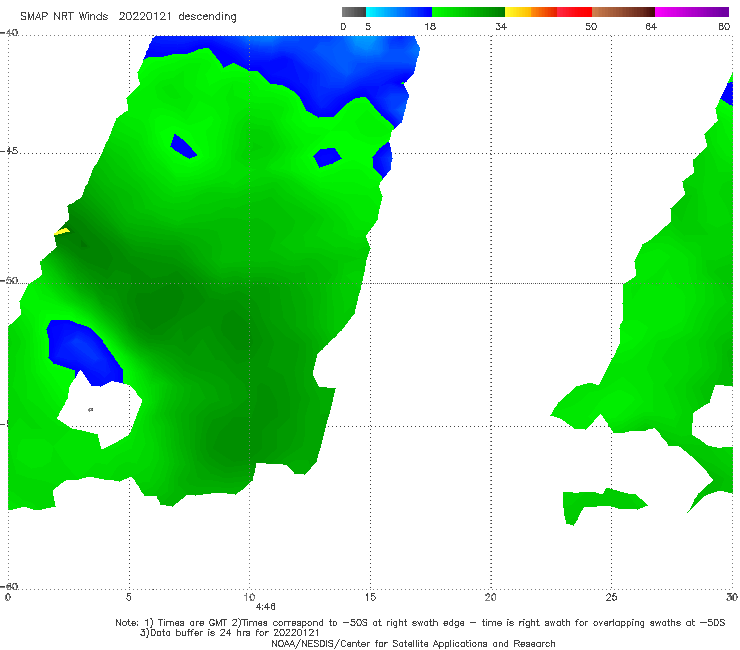Viewport: 740px width, 650px height.
Task: Click the note '3)Data buffer is 24 hrs for 20220121'
Action: point(229,633)
